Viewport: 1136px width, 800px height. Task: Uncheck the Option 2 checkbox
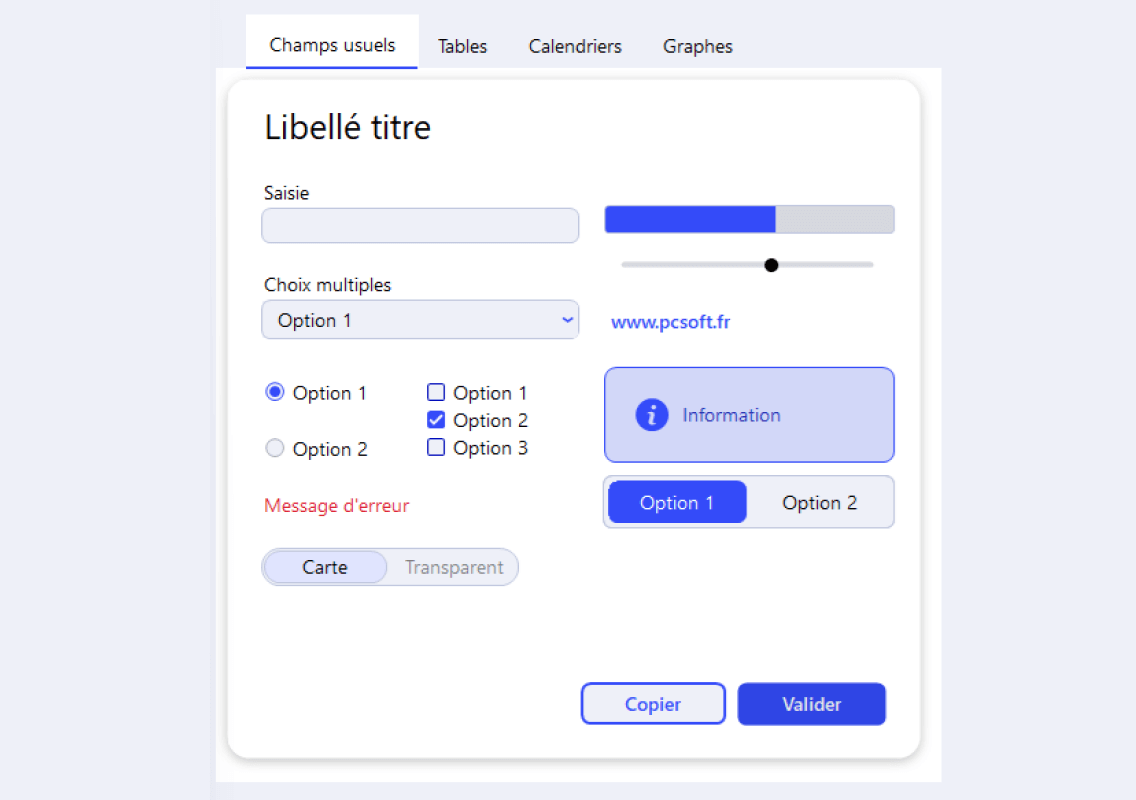click(436, 420)
